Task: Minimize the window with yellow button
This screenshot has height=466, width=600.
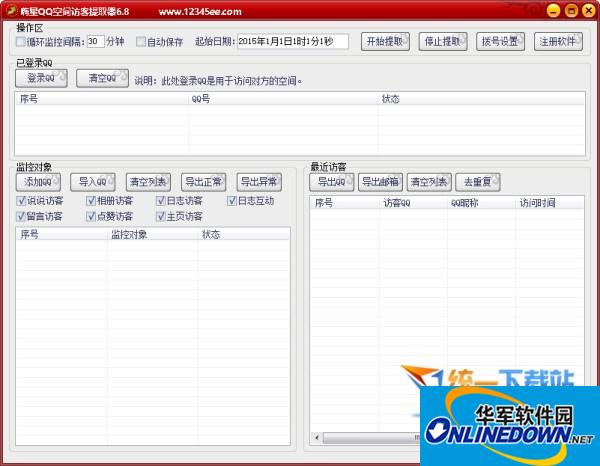Action: click(x=553, y=10)
